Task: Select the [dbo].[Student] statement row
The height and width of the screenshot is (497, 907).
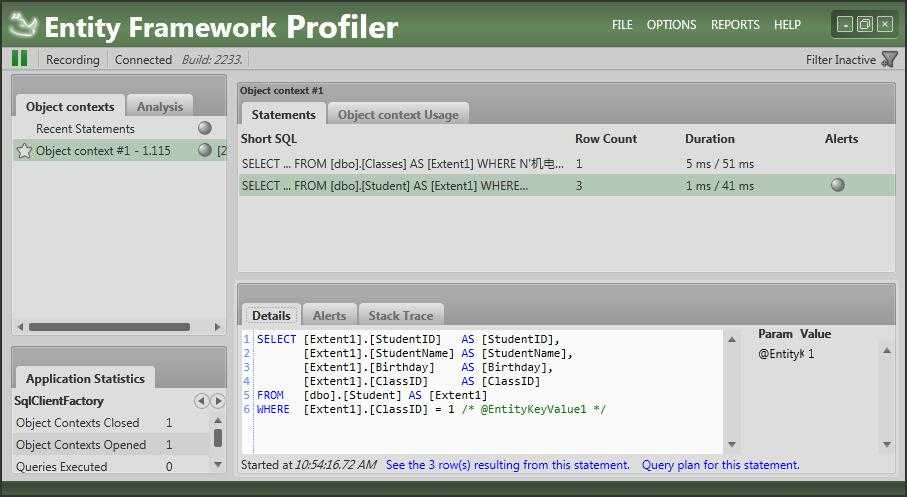Action: pyautogui.click(x=566, y=186)
